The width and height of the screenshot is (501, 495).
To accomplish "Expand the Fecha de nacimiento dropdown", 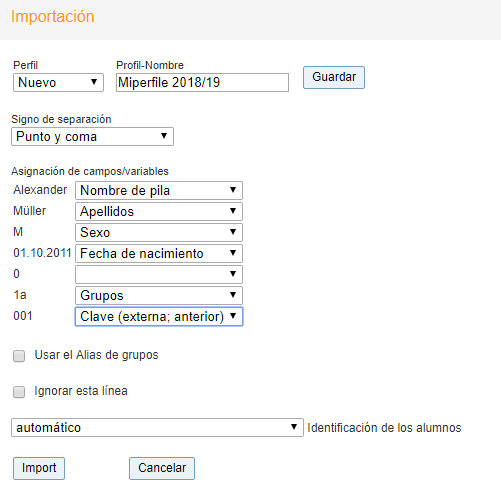I will pos(159,253).
